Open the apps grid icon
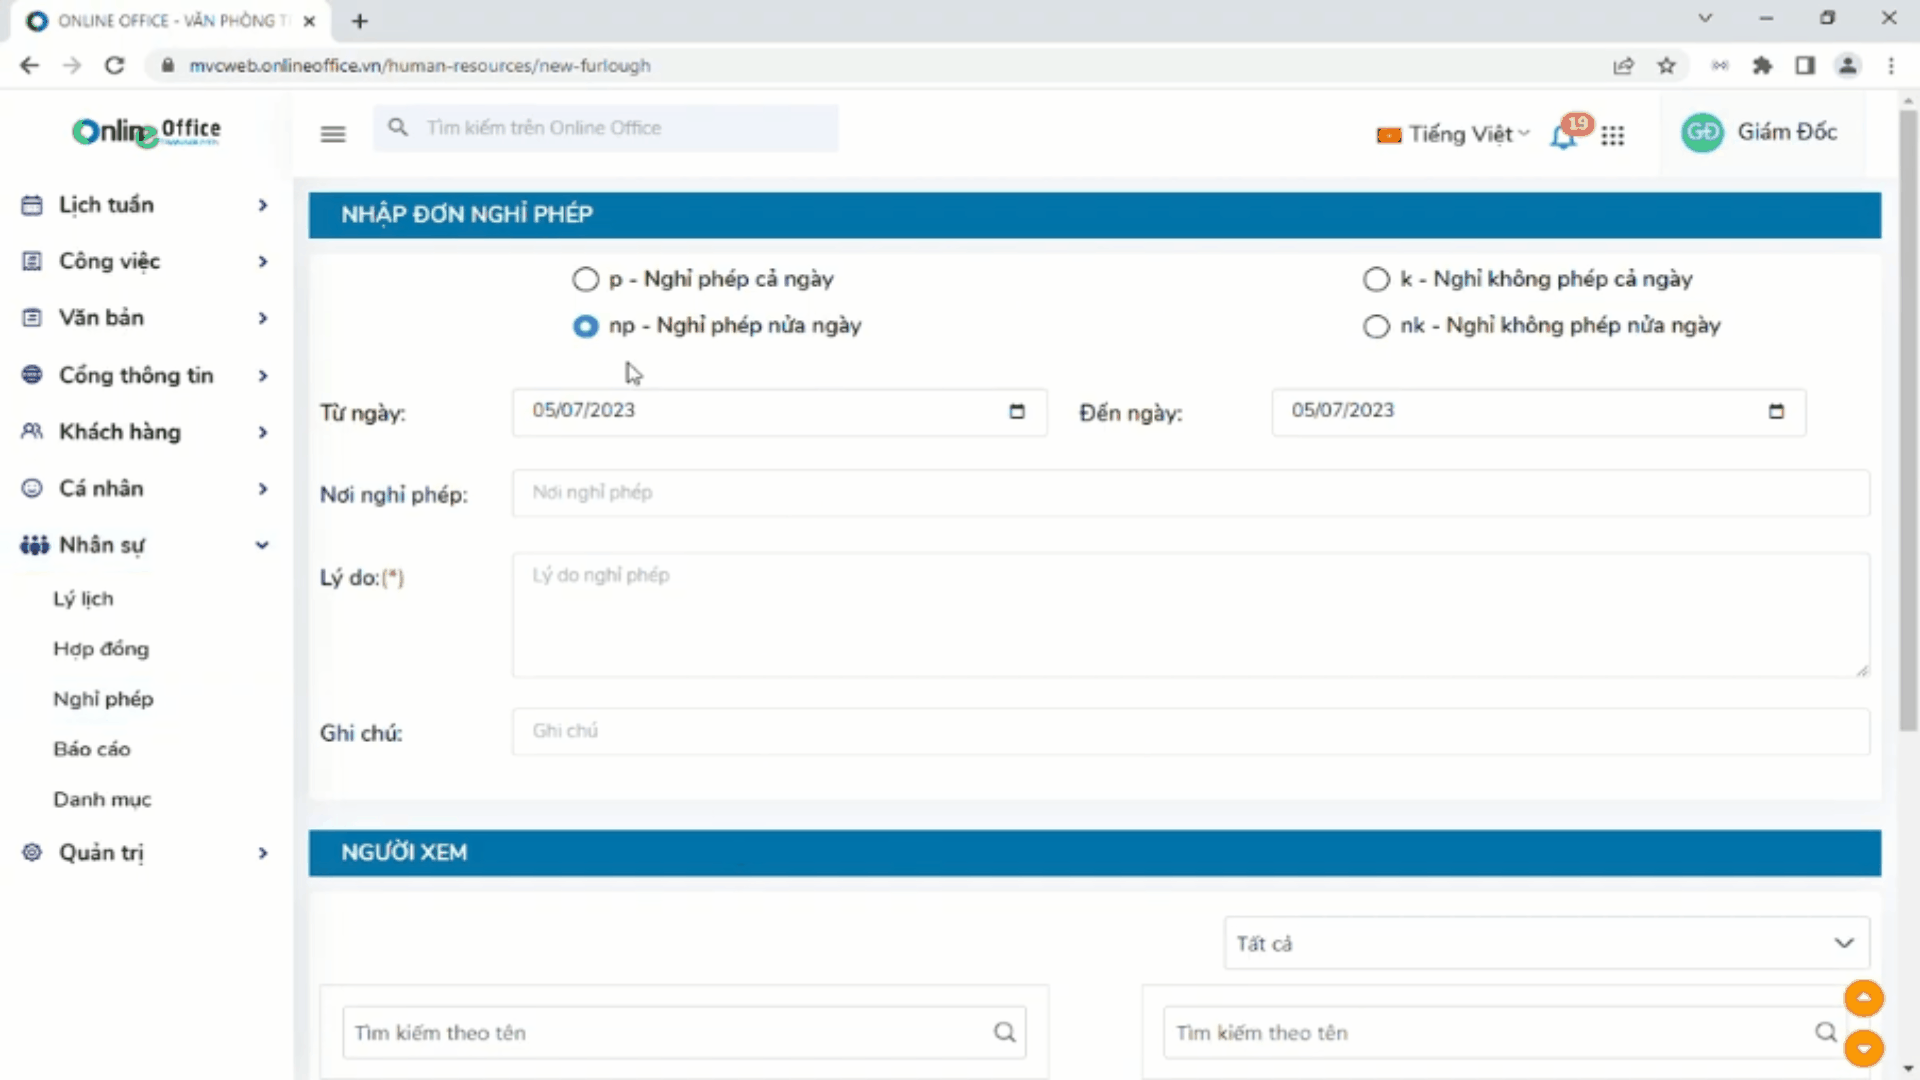Image resolution: width=1920 pixels, height=1080 pixels. (1612, 136)
